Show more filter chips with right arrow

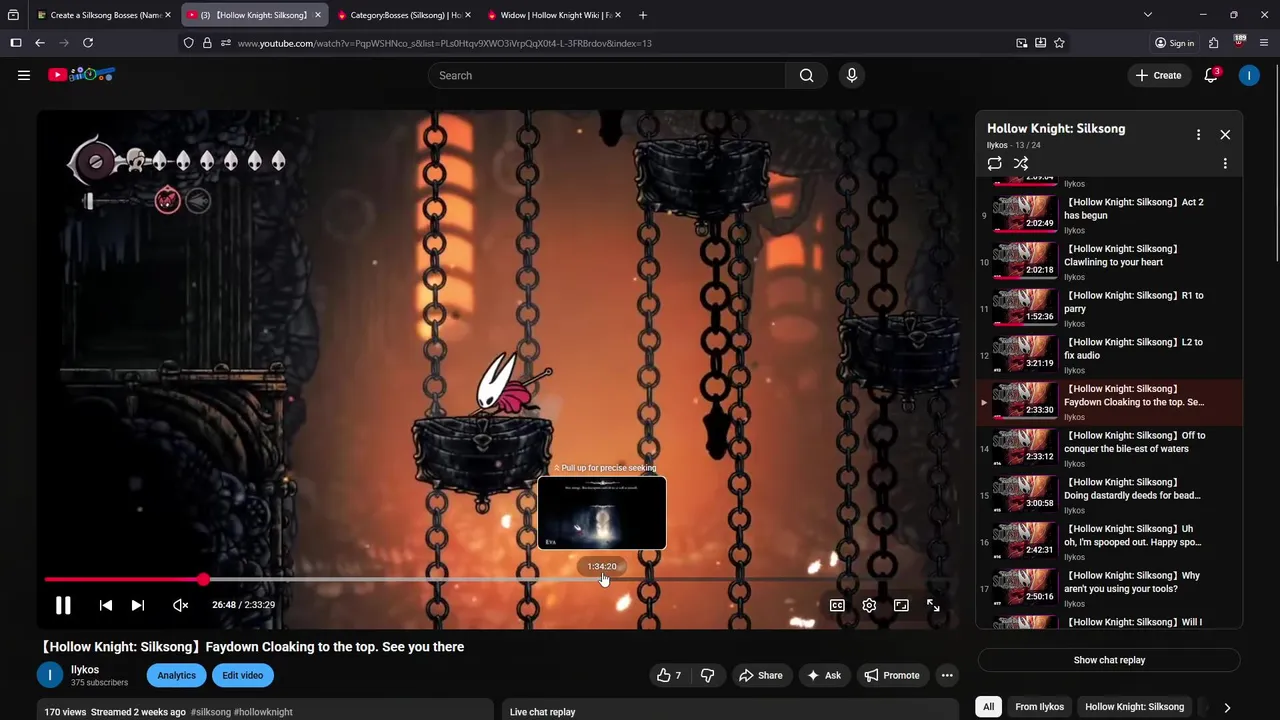[x=1227, y=707]
